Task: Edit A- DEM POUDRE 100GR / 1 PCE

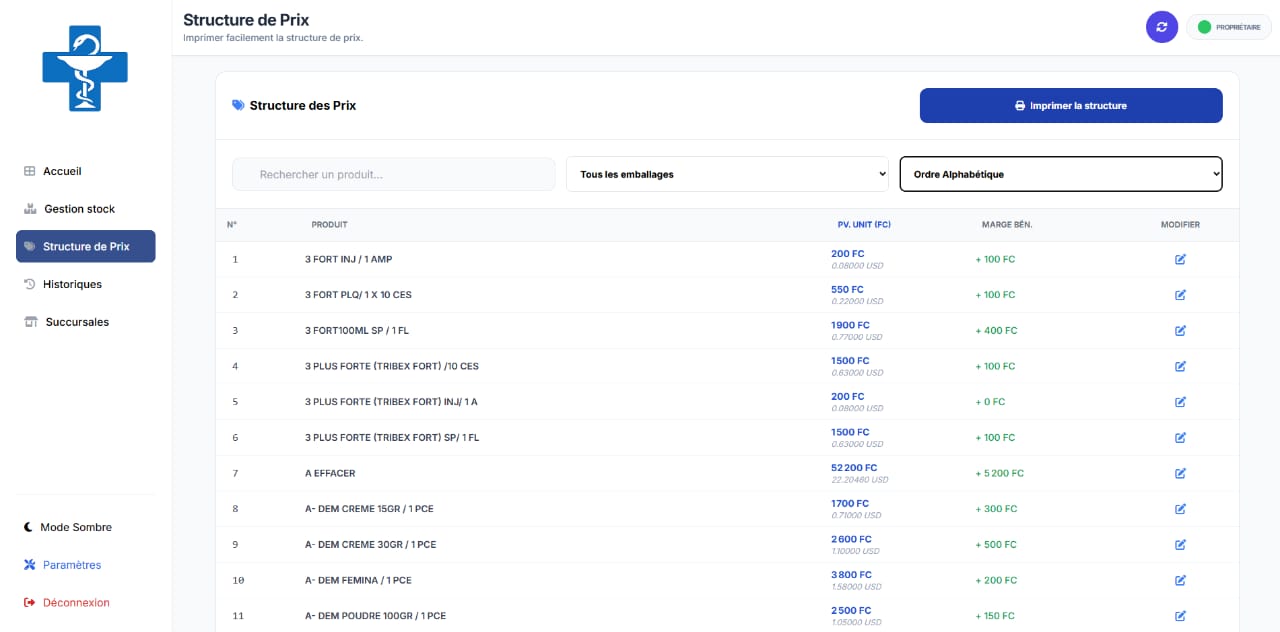Action: (x=1180, y=616)
